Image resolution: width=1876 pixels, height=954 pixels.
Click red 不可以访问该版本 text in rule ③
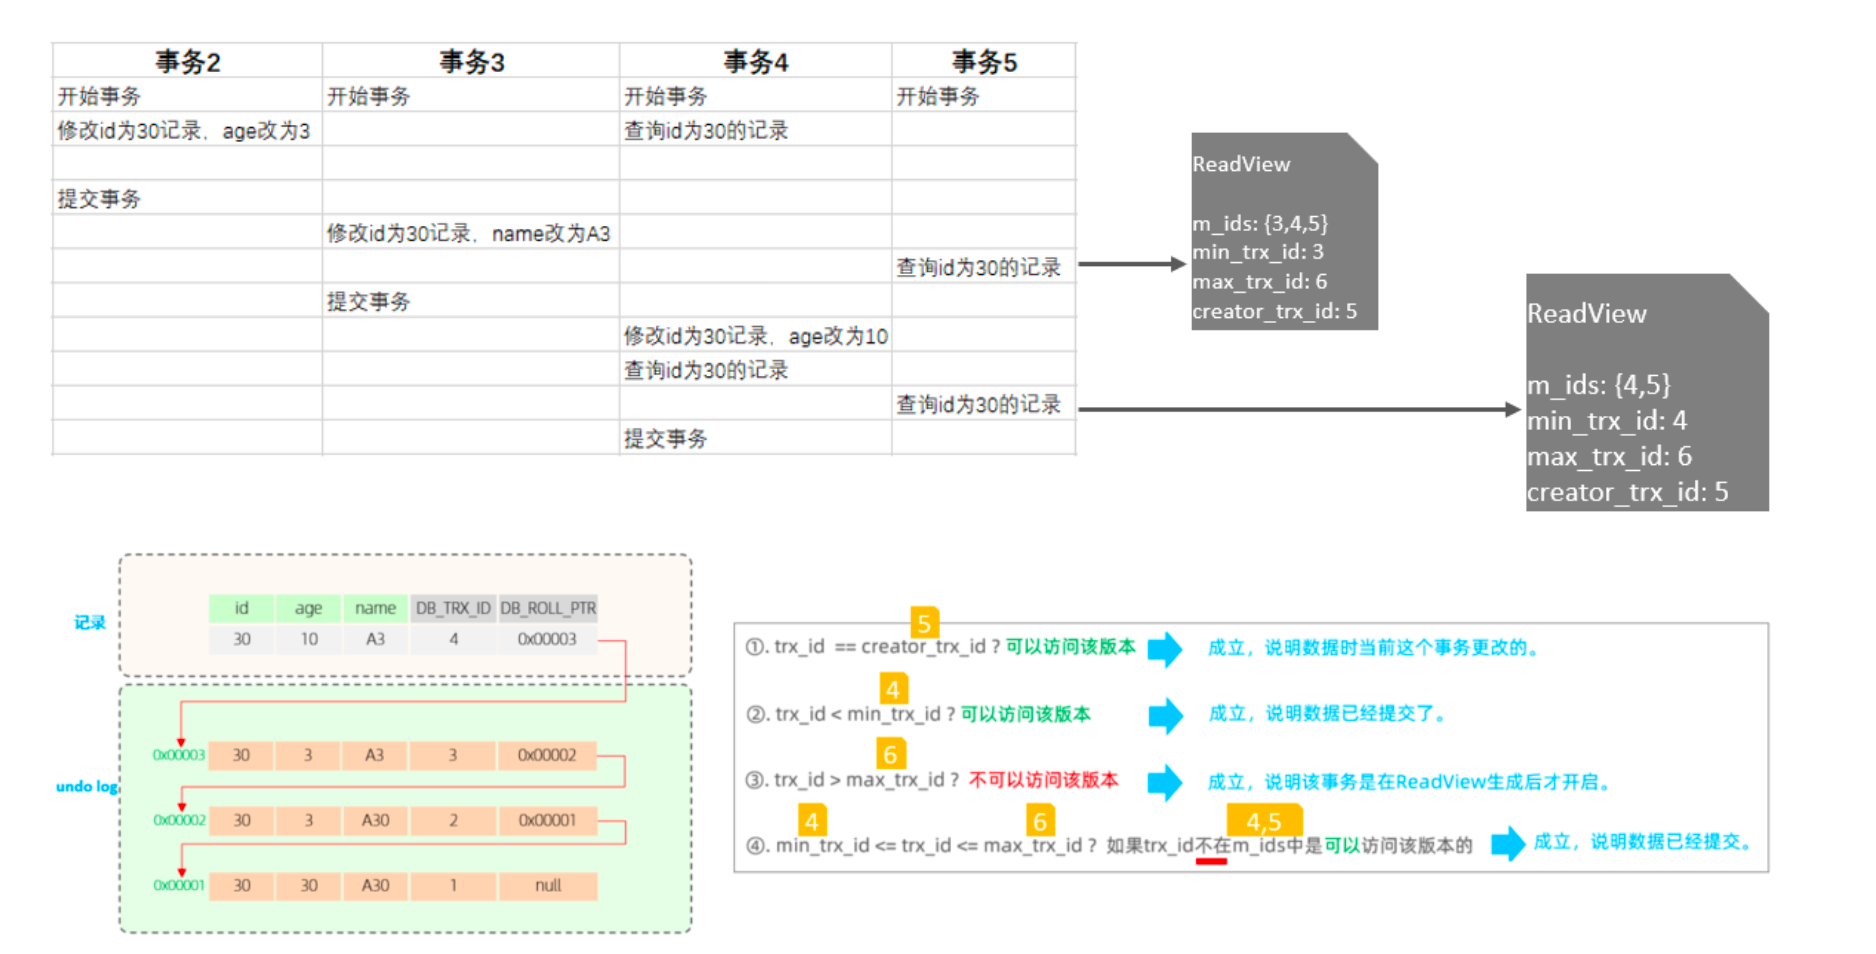1043,780
